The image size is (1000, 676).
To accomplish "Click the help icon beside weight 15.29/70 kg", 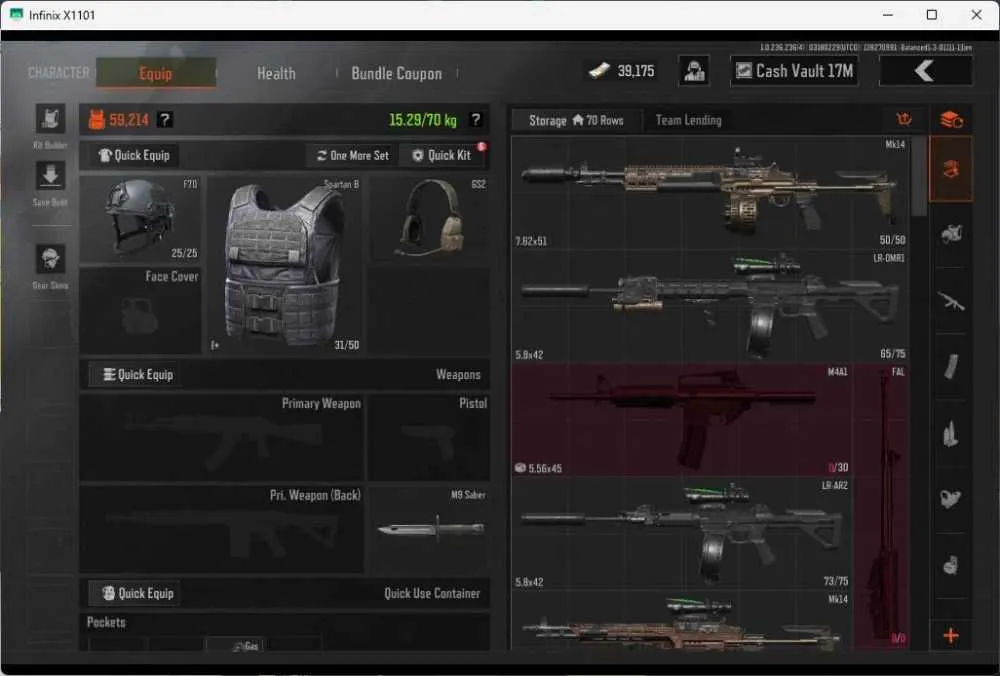I will (476, 119).
